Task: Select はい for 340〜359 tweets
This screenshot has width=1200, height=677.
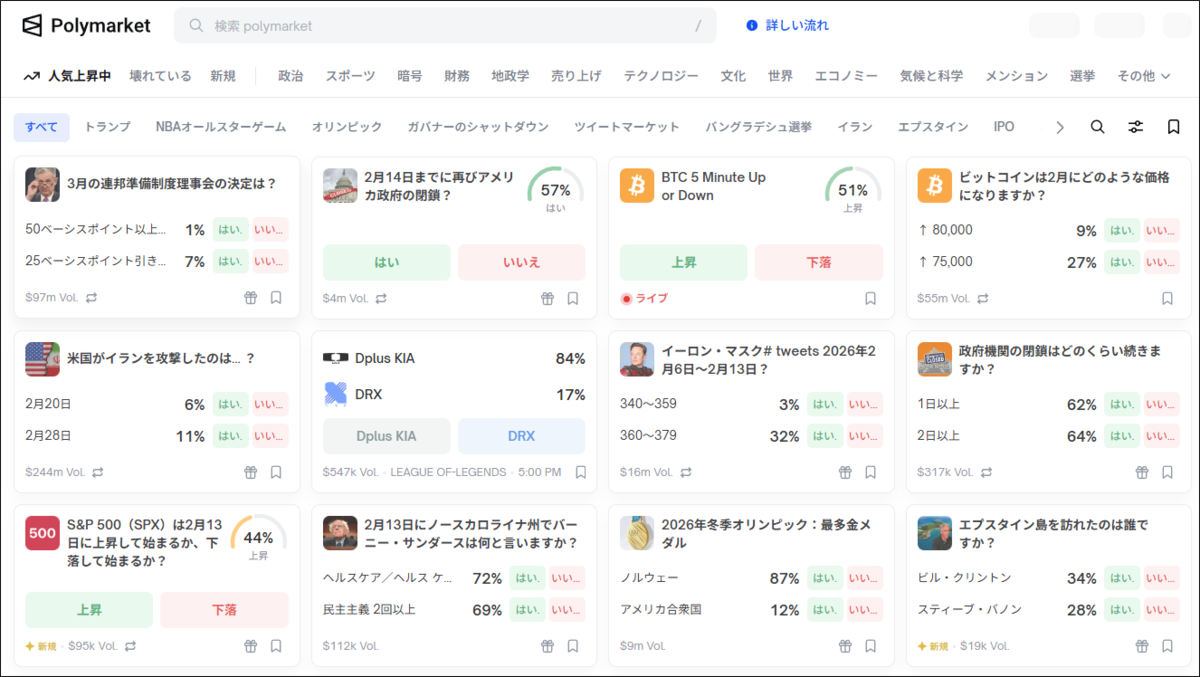Action: click(825, 404)
